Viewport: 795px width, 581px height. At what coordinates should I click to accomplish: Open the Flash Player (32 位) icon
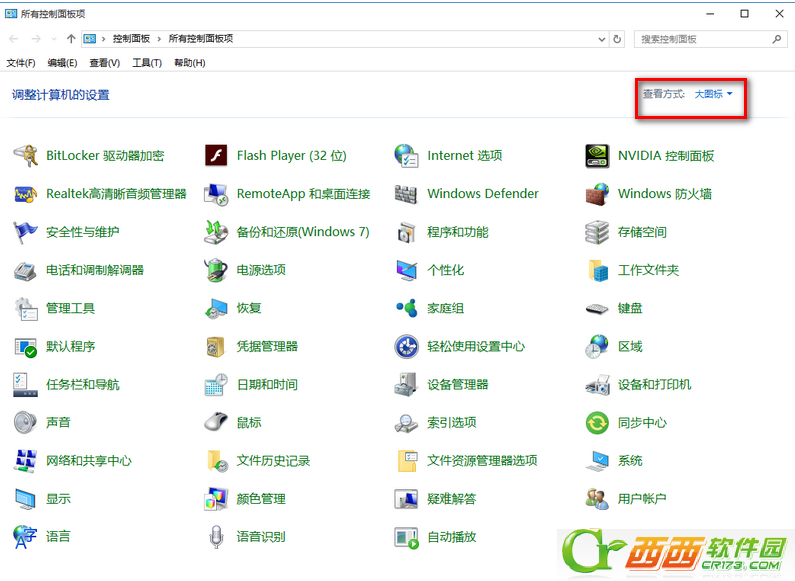pyautogui.click(x=216, y=156)
